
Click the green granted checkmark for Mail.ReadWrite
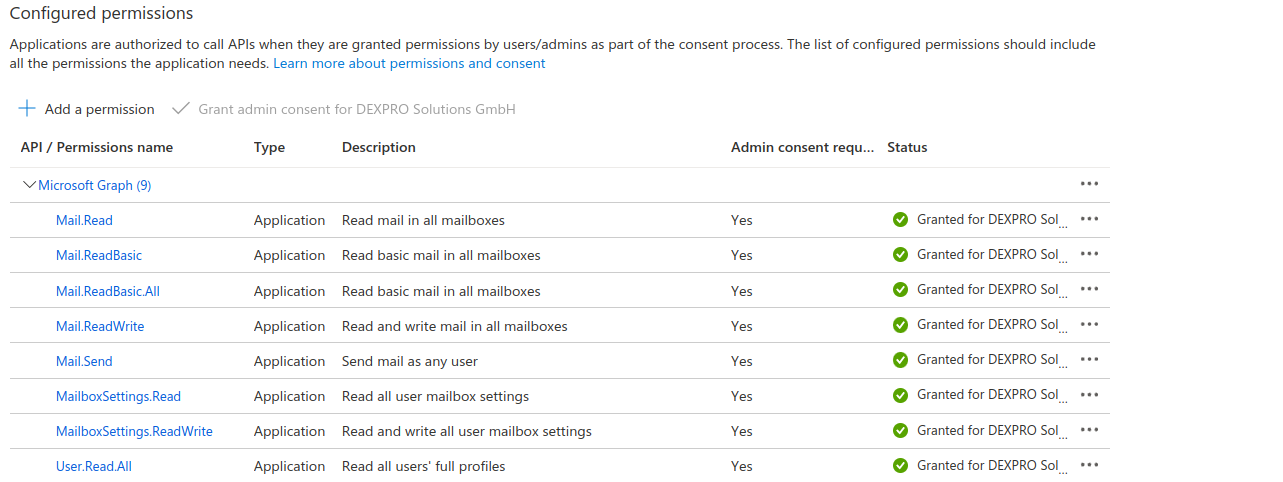point(900,325)
